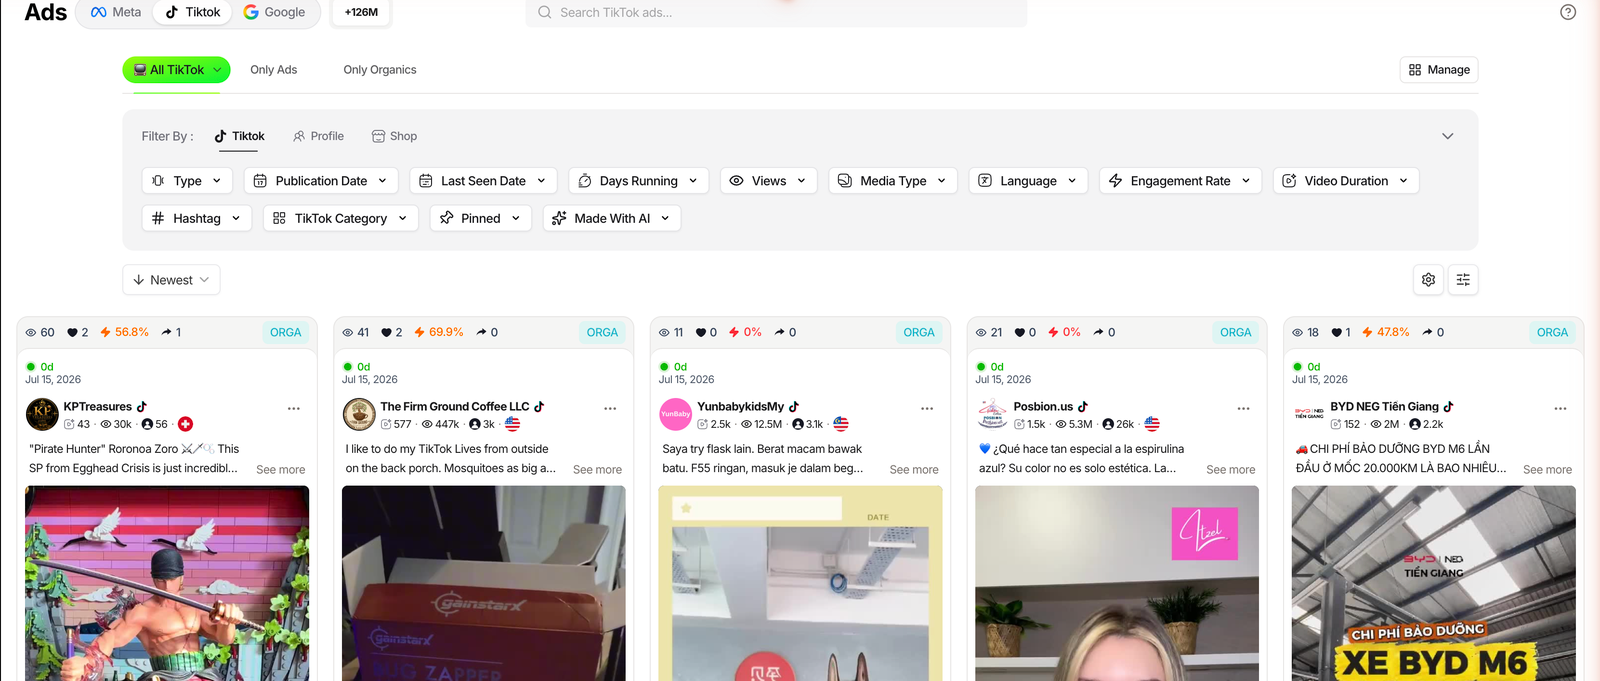This screenshot has height=681, width=1600.
Task: Switch to Only Organics tab
Action: click(379, 70)
